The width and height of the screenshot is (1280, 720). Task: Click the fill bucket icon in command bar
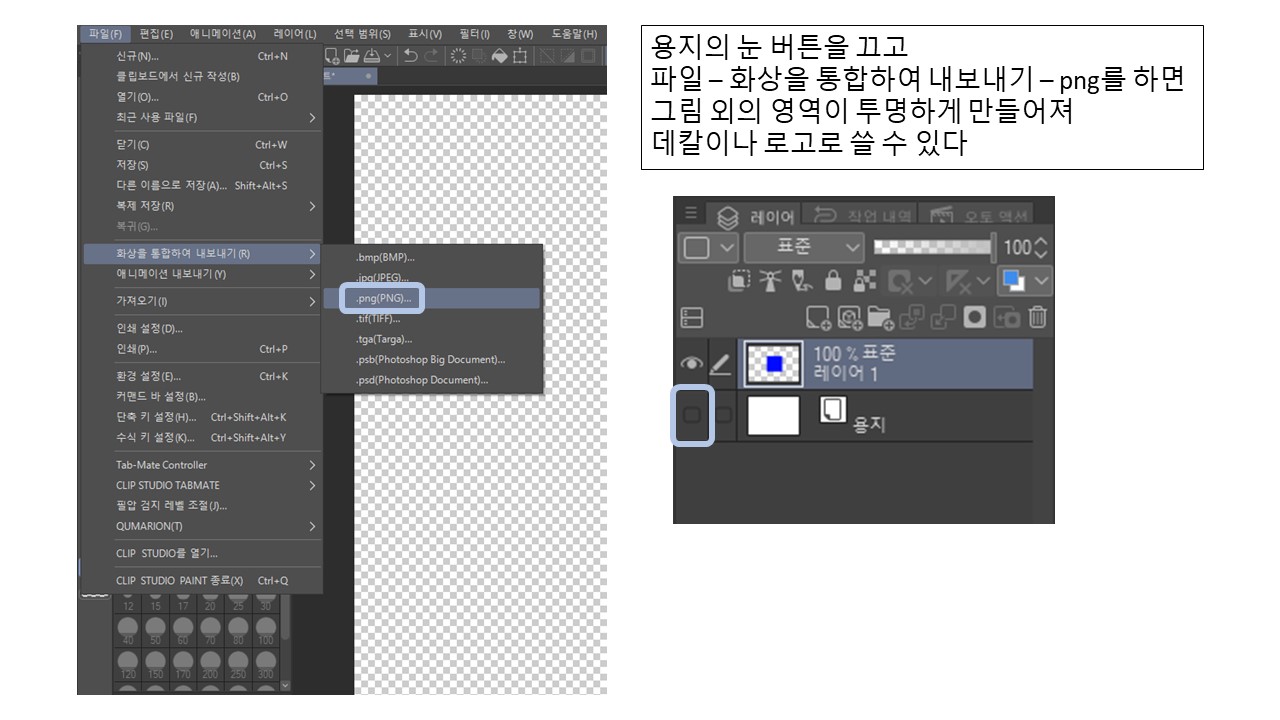tap(500, 56)
